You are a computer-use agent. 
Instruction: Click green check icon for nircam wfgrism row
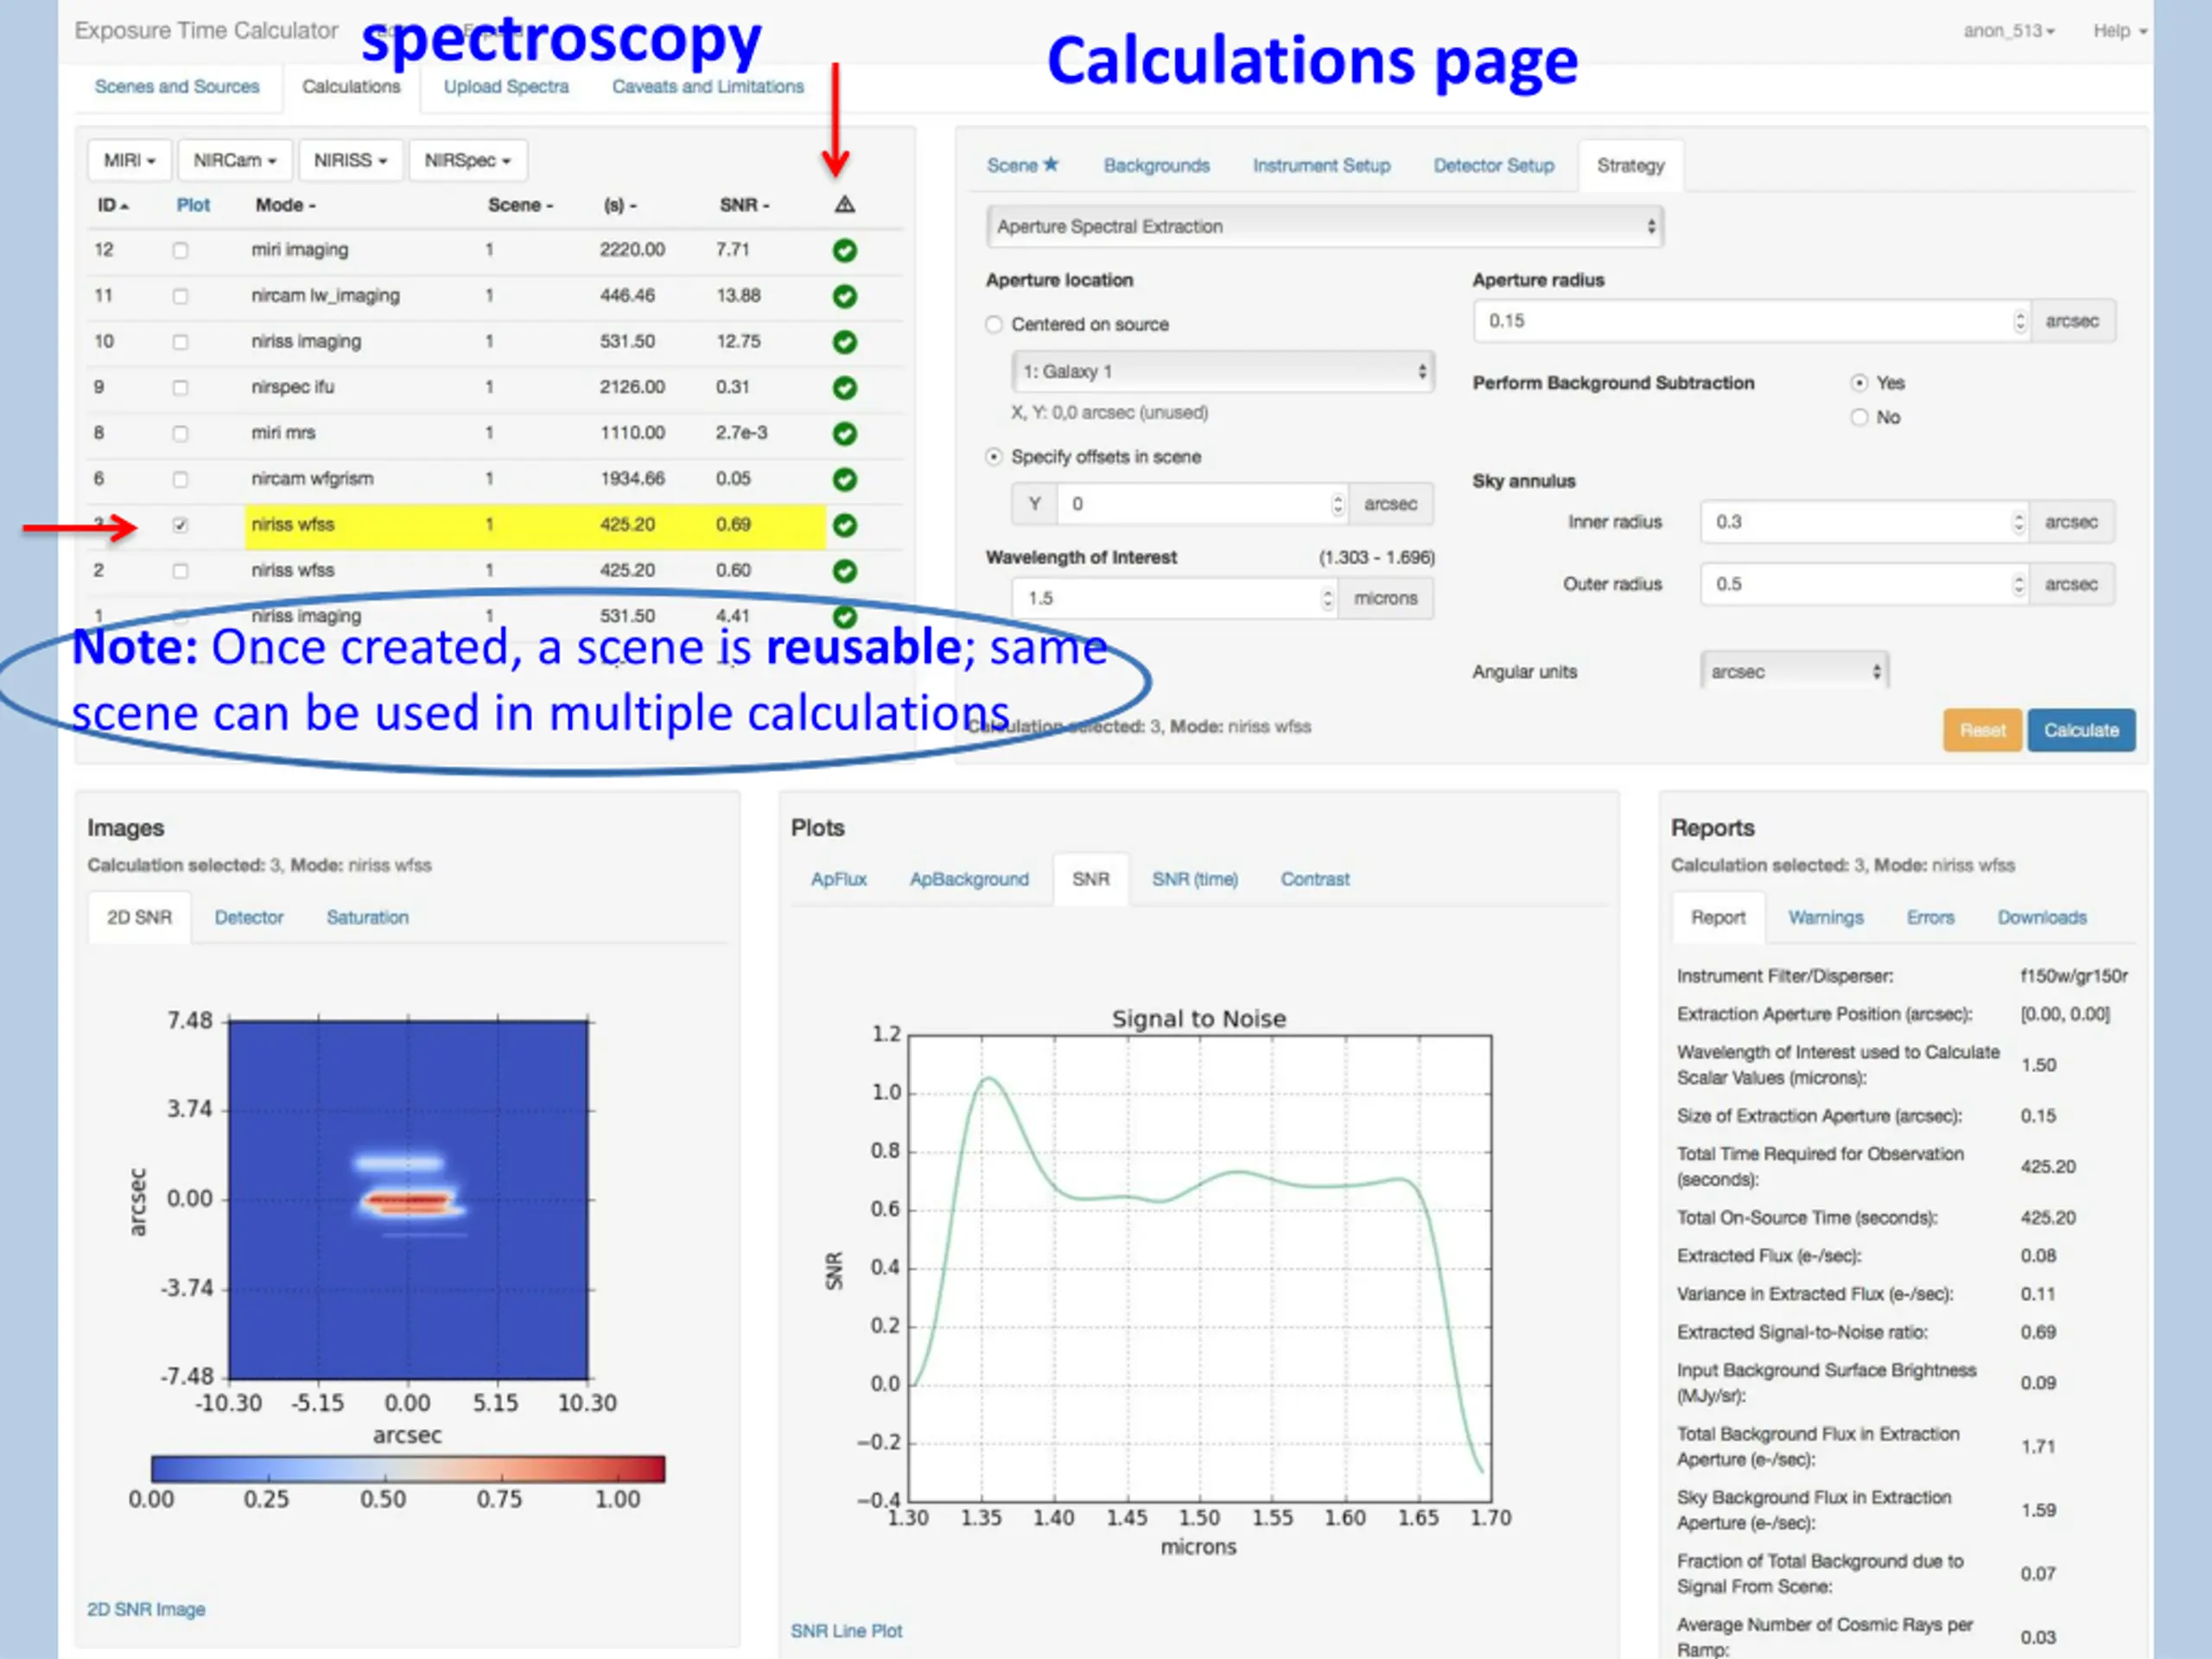click(x=844, y=479)
